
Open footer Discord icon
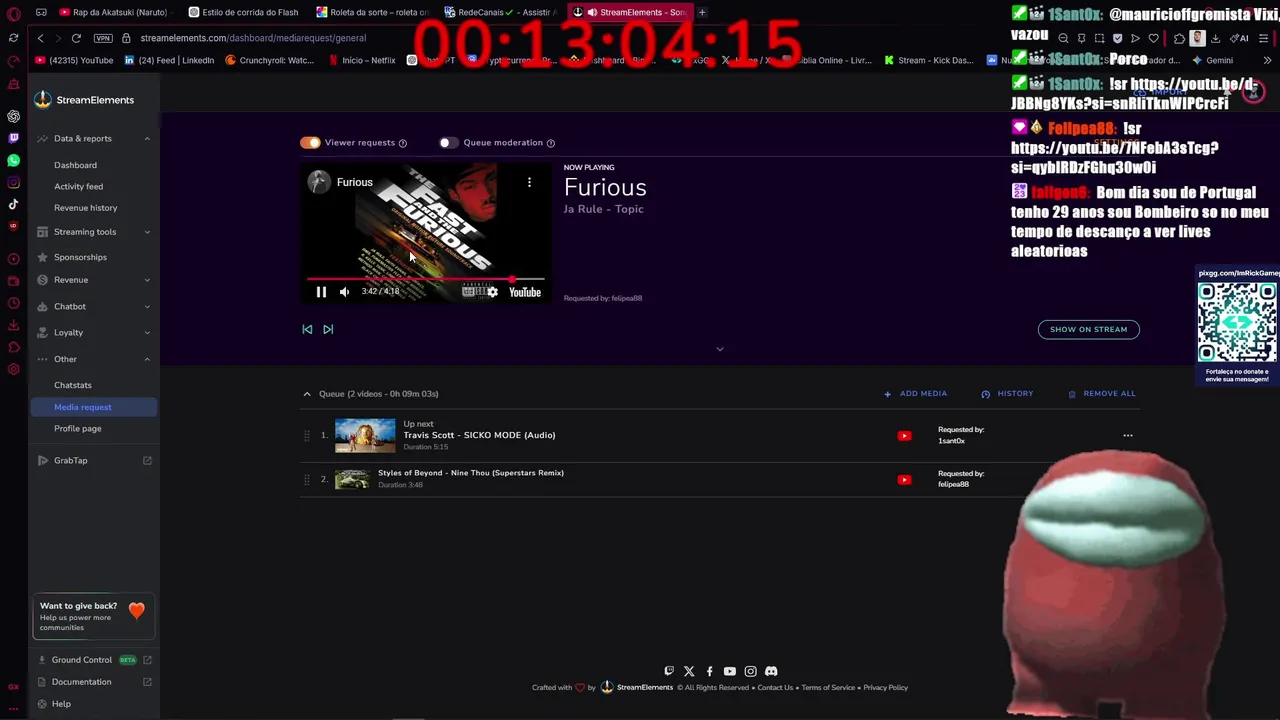(x=771, y=672)
